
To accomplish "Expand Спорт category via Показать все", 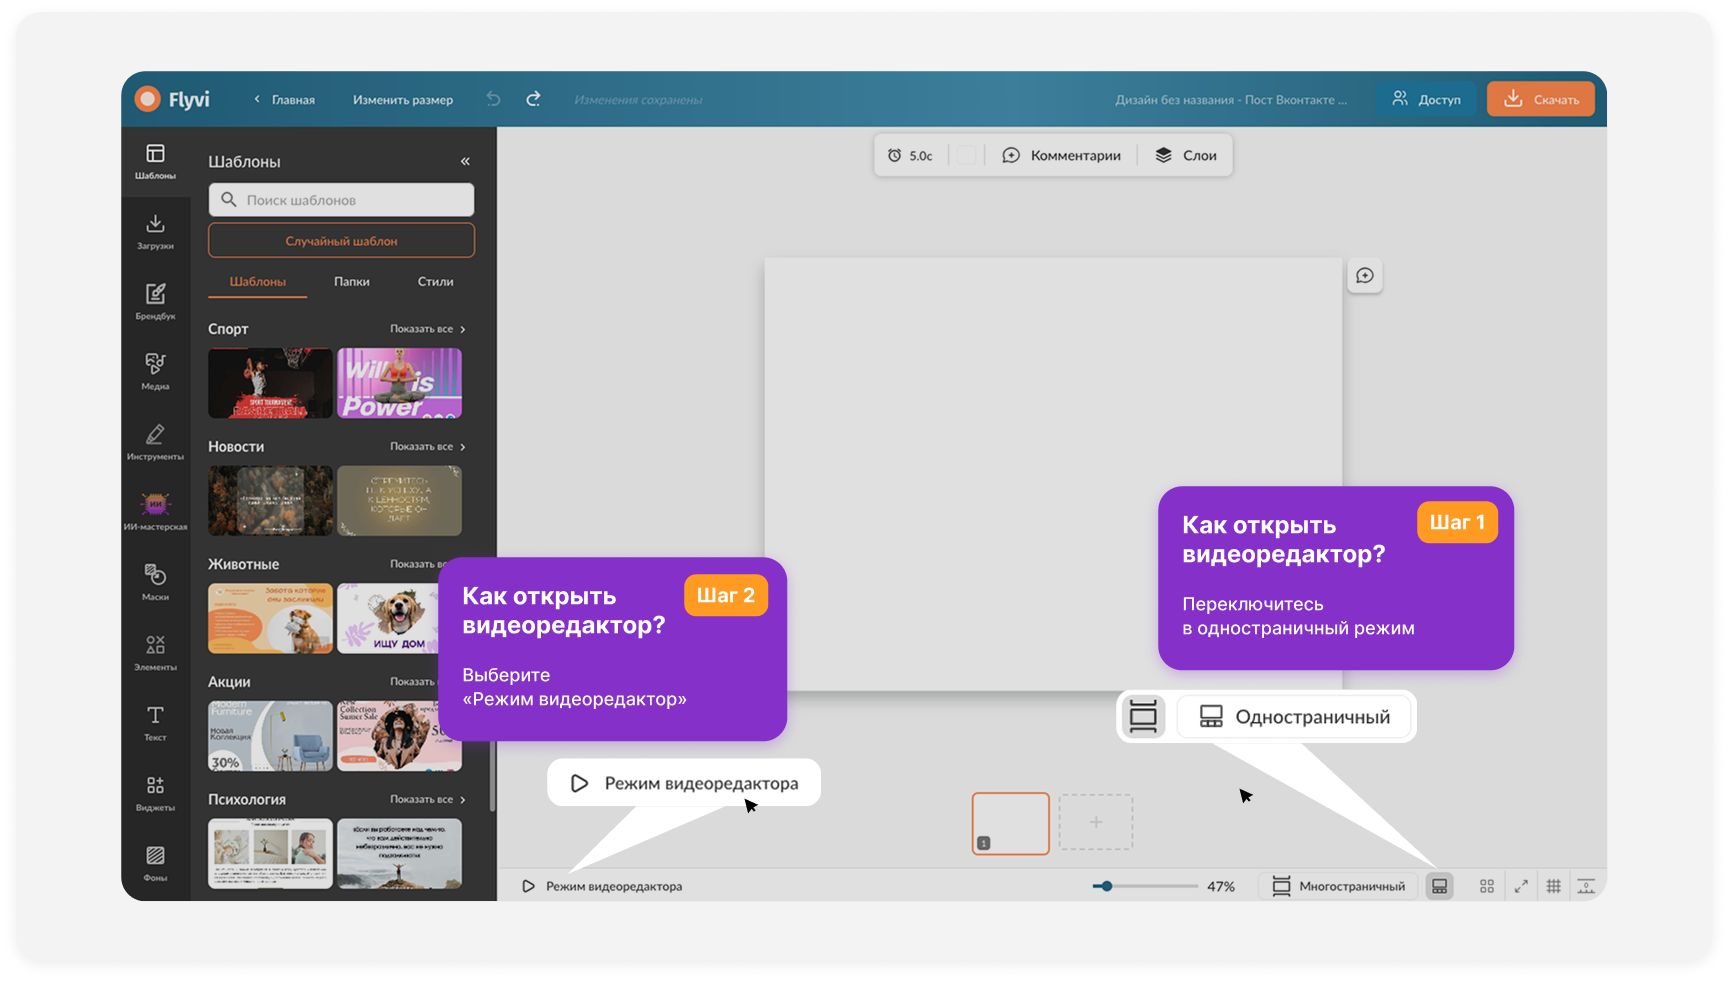I will click(x=428, y=329).
